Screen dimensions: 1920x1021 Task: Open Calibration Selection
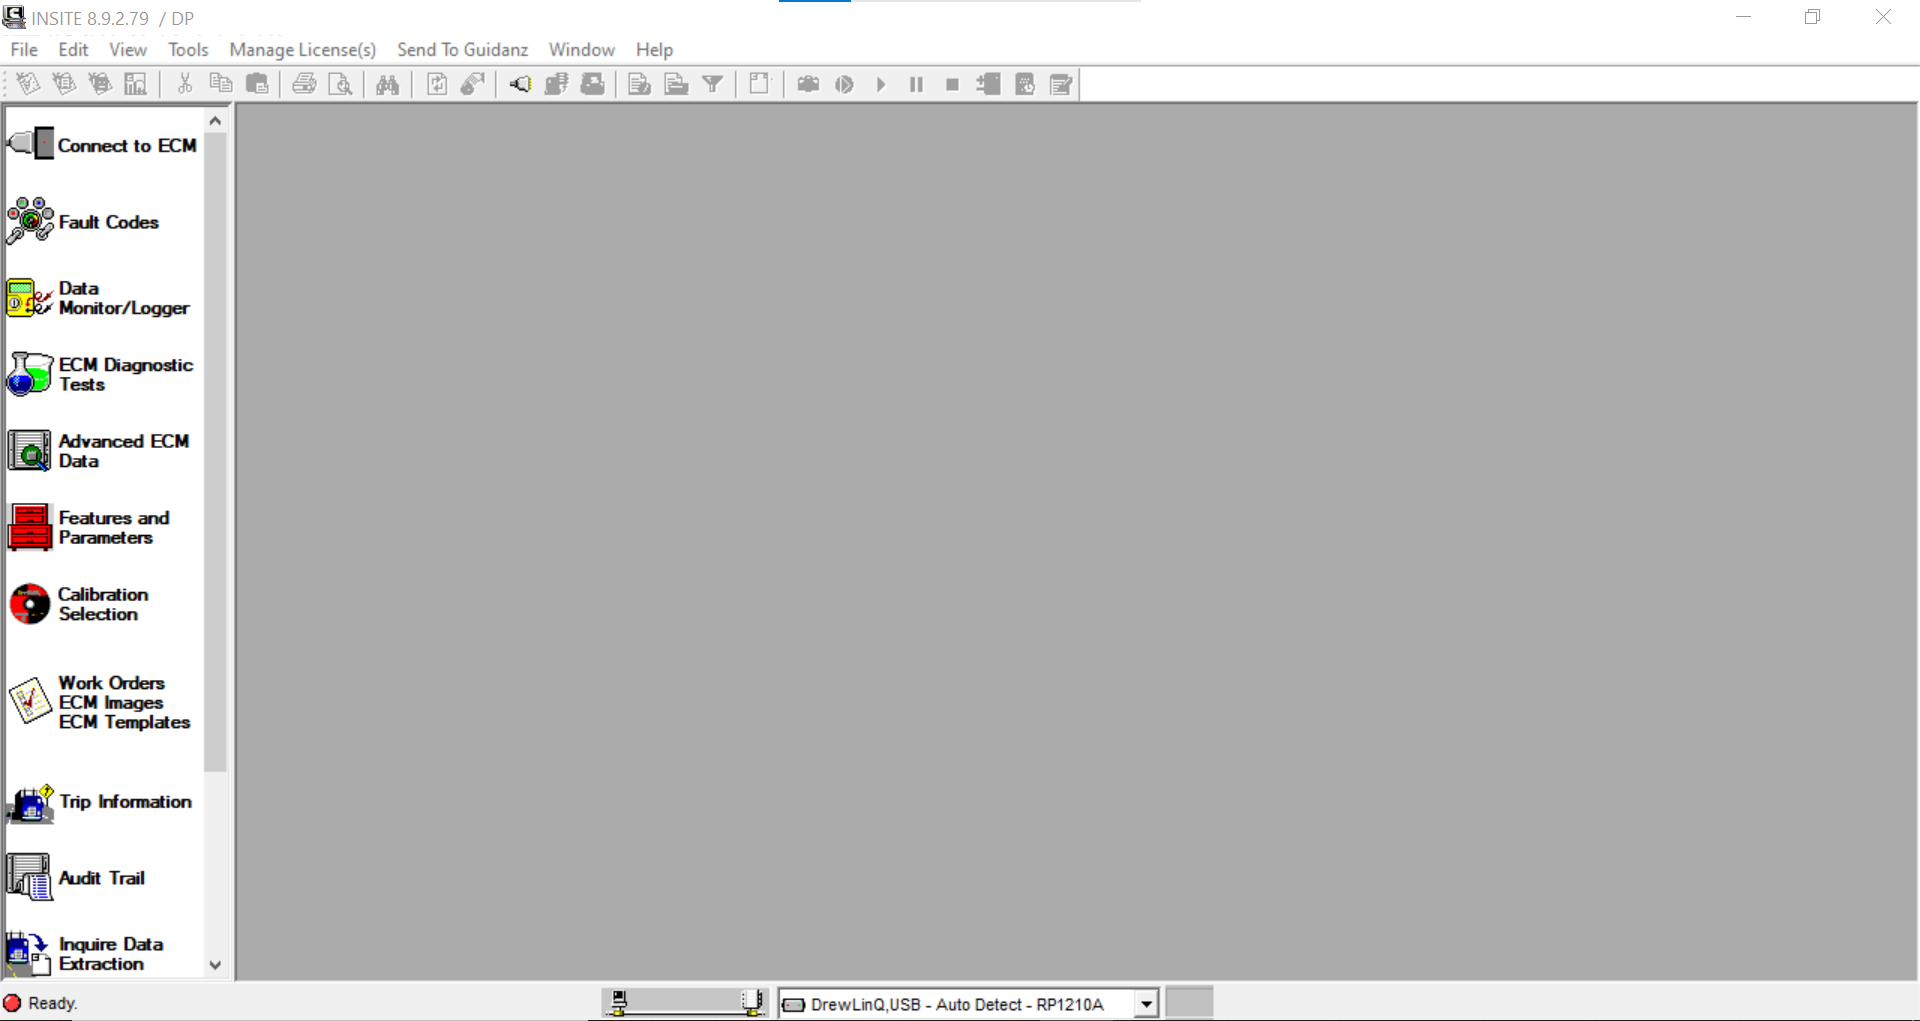point(31,604)
